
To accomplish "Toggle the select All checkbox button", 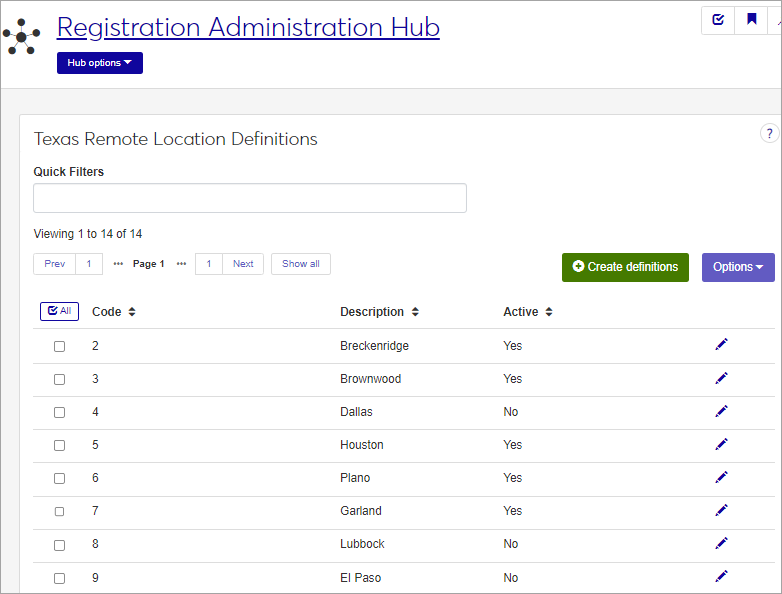I will click(59, 312).
